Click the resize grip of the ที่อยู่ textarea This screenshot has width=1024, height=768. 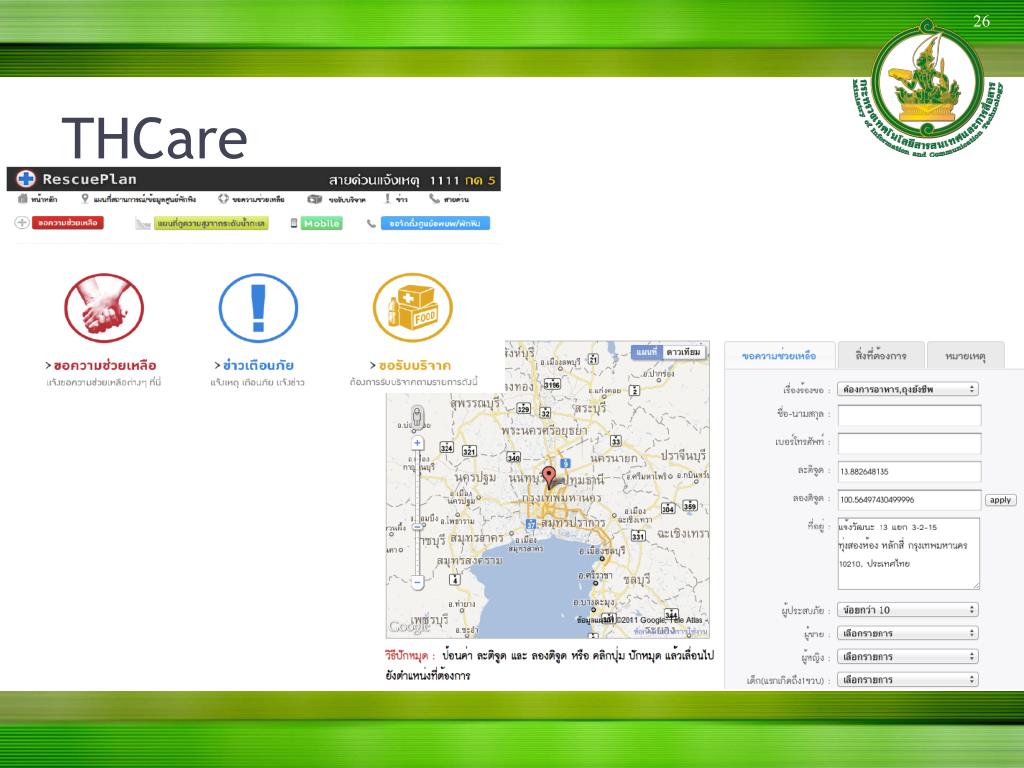point(976,585)
